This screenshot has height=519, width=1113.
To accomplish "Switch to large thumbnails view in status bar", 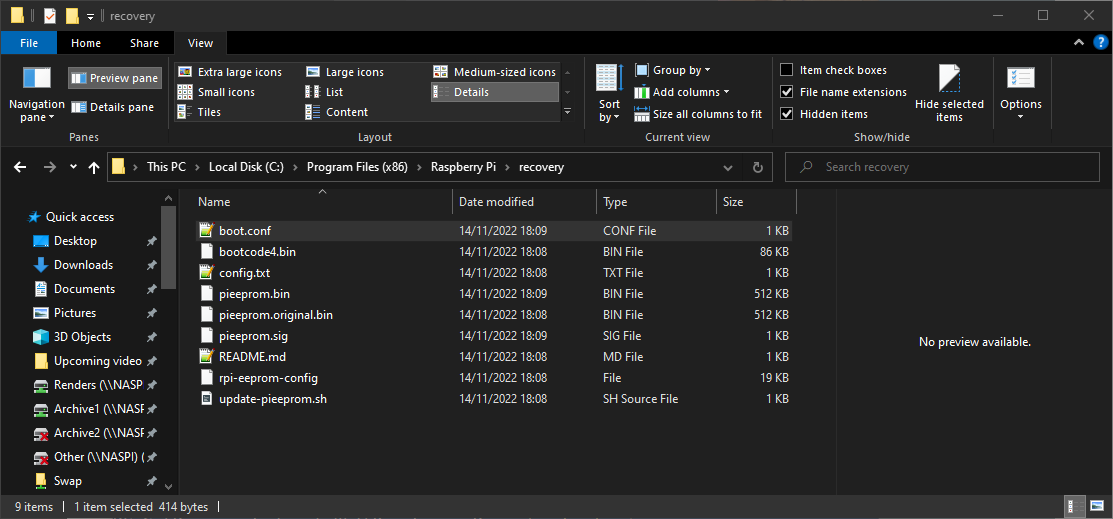I will tap(1097, 506).
